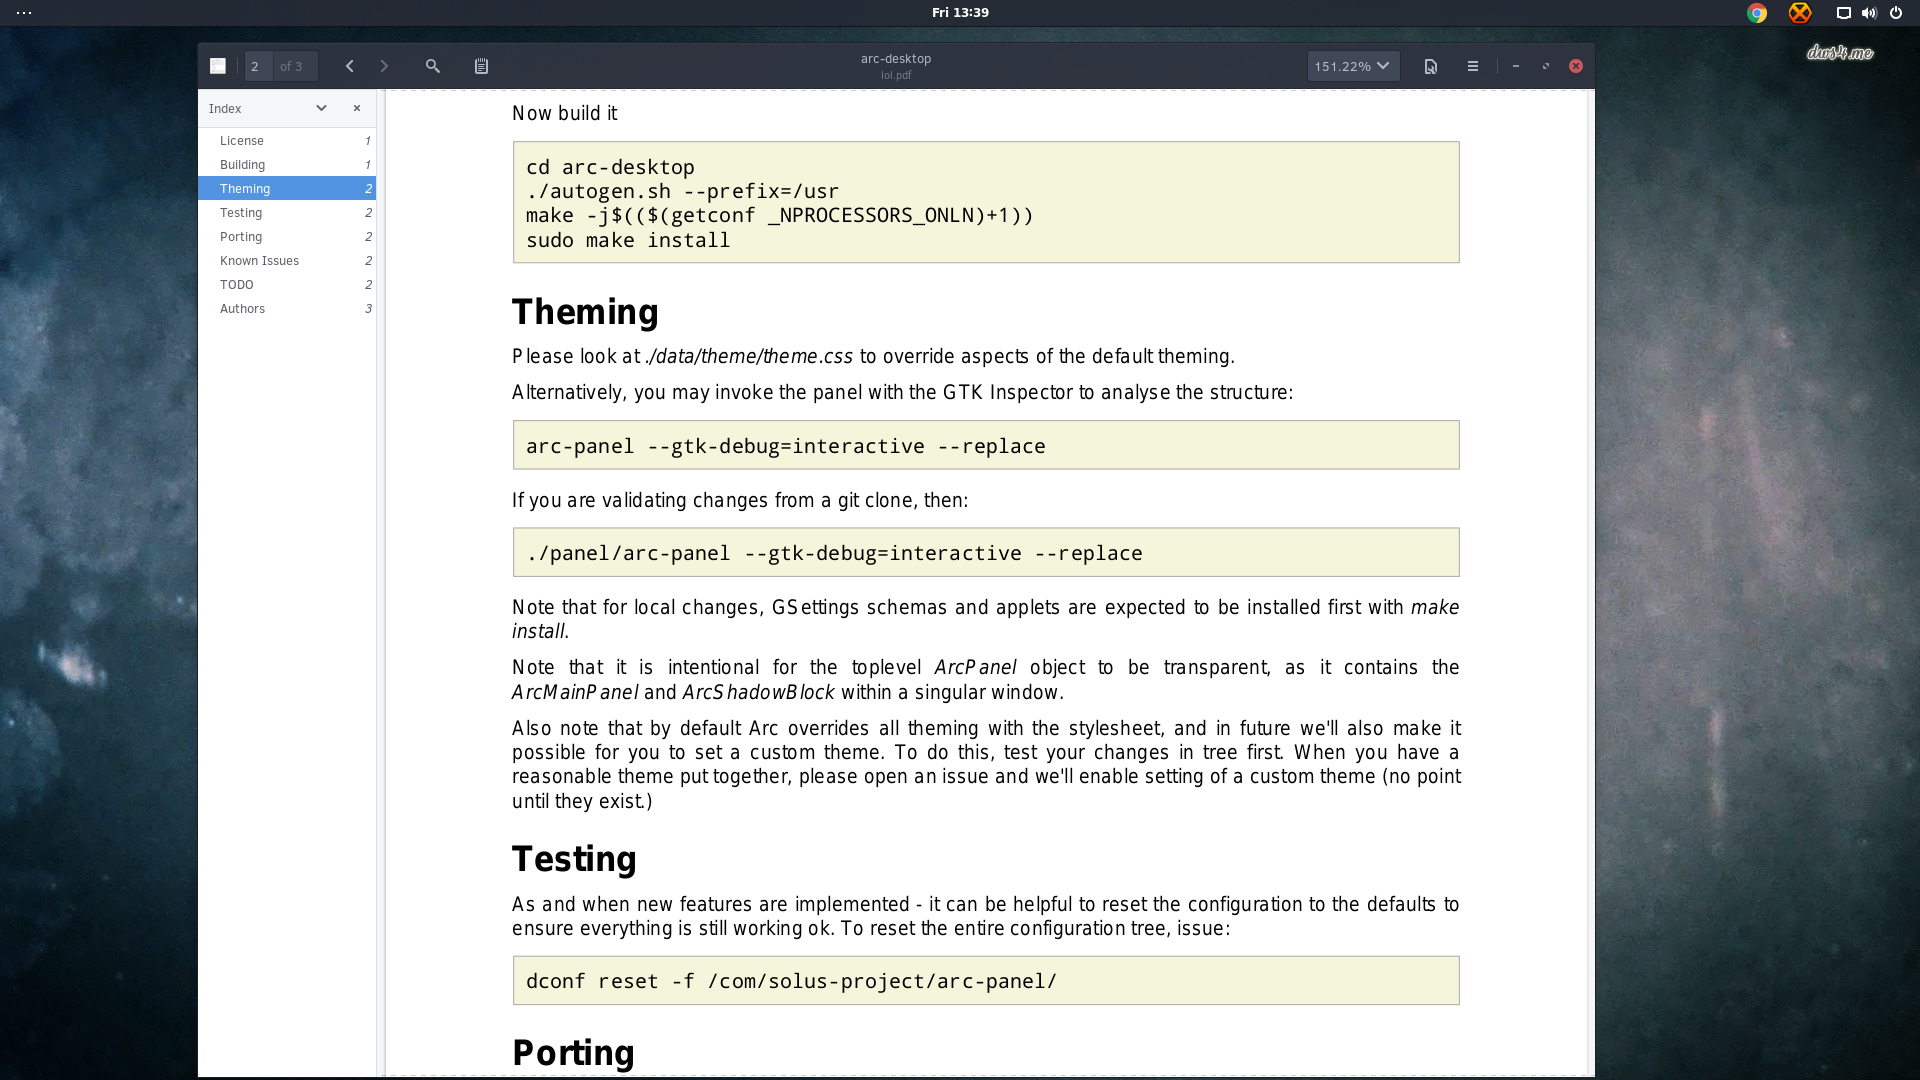The height and width of the screenshot is (1080, 1920).
Task: Click the arc-panel --gtk-debug command
Action: pos(786,446)
